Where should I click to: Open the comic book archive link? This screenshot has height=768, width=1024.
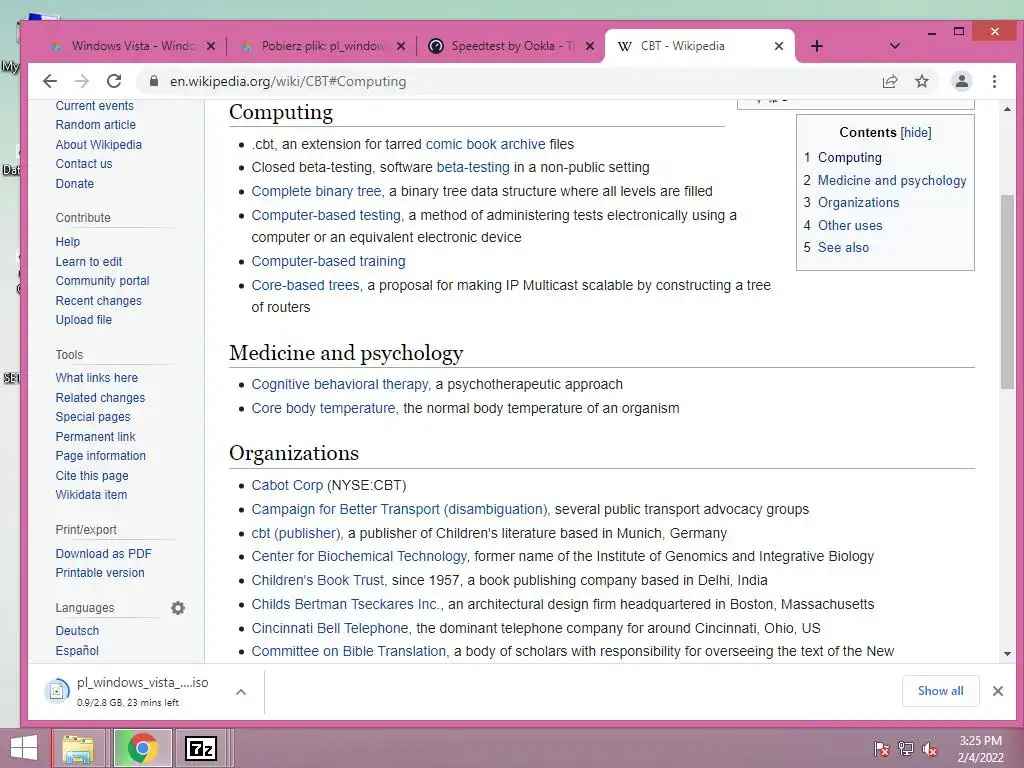point(485,144)
